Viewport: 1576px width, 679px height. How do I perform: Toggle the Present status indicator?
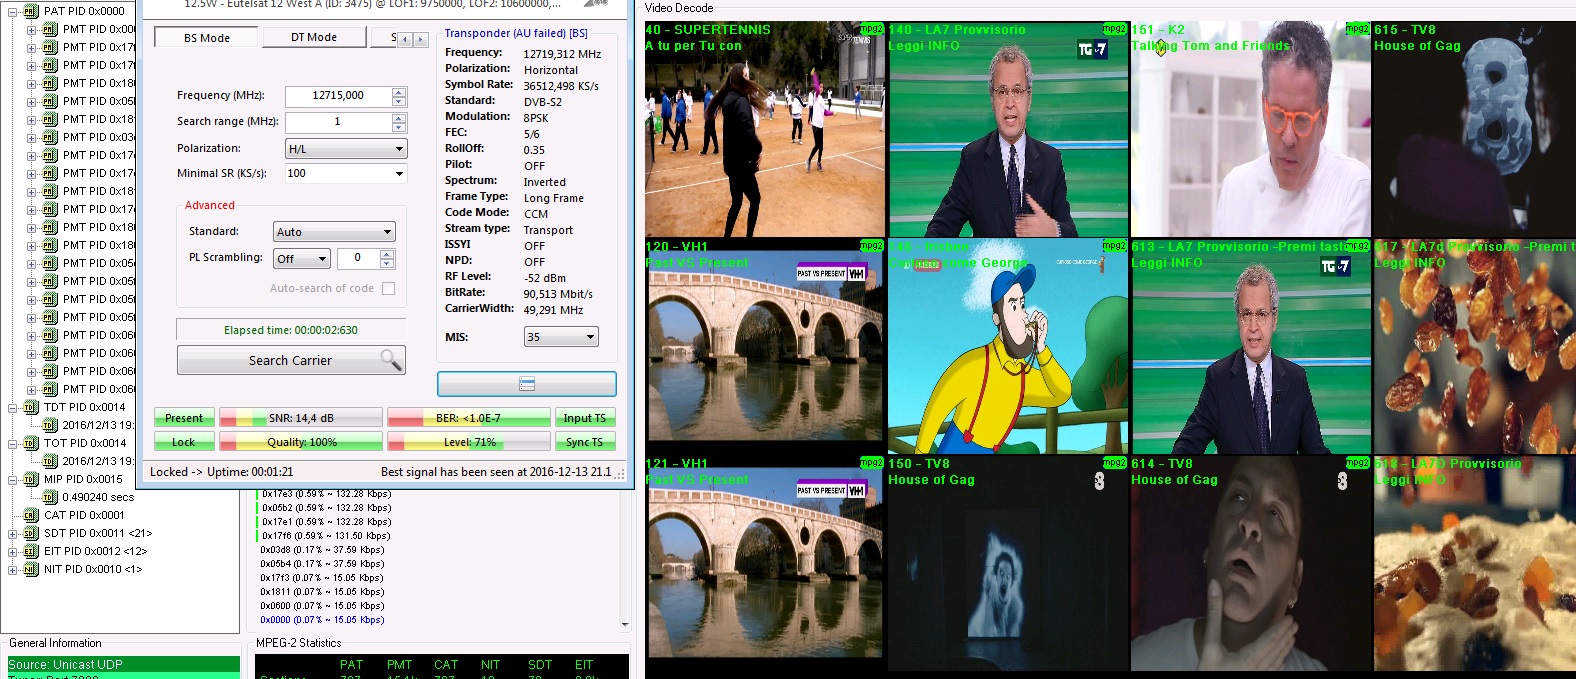coord(184,418)
